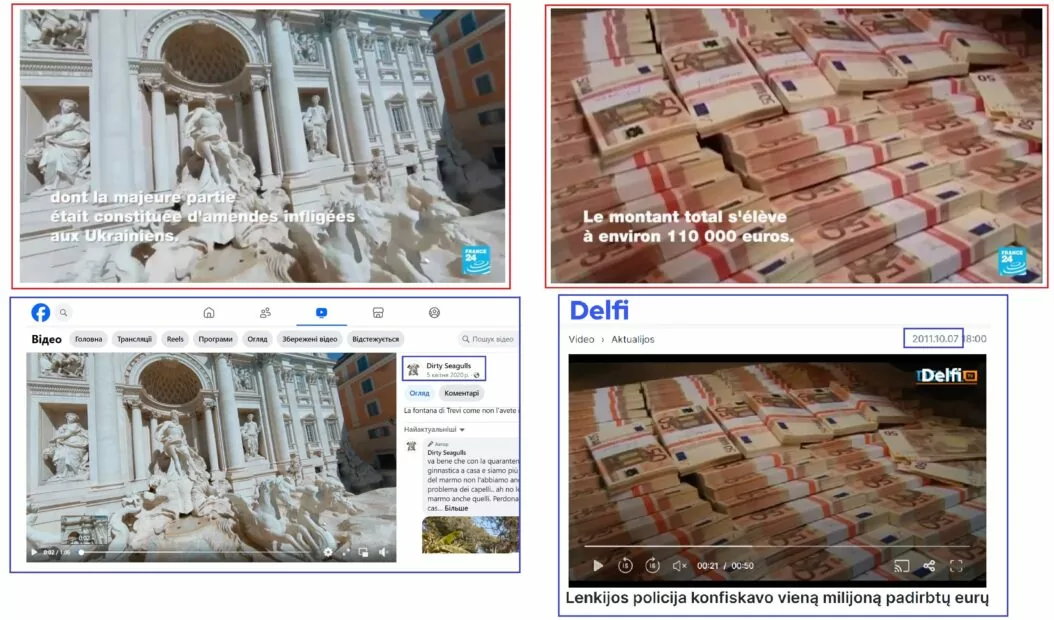
Task: Unmute the Delfi video sound
Action: (680, 566)
